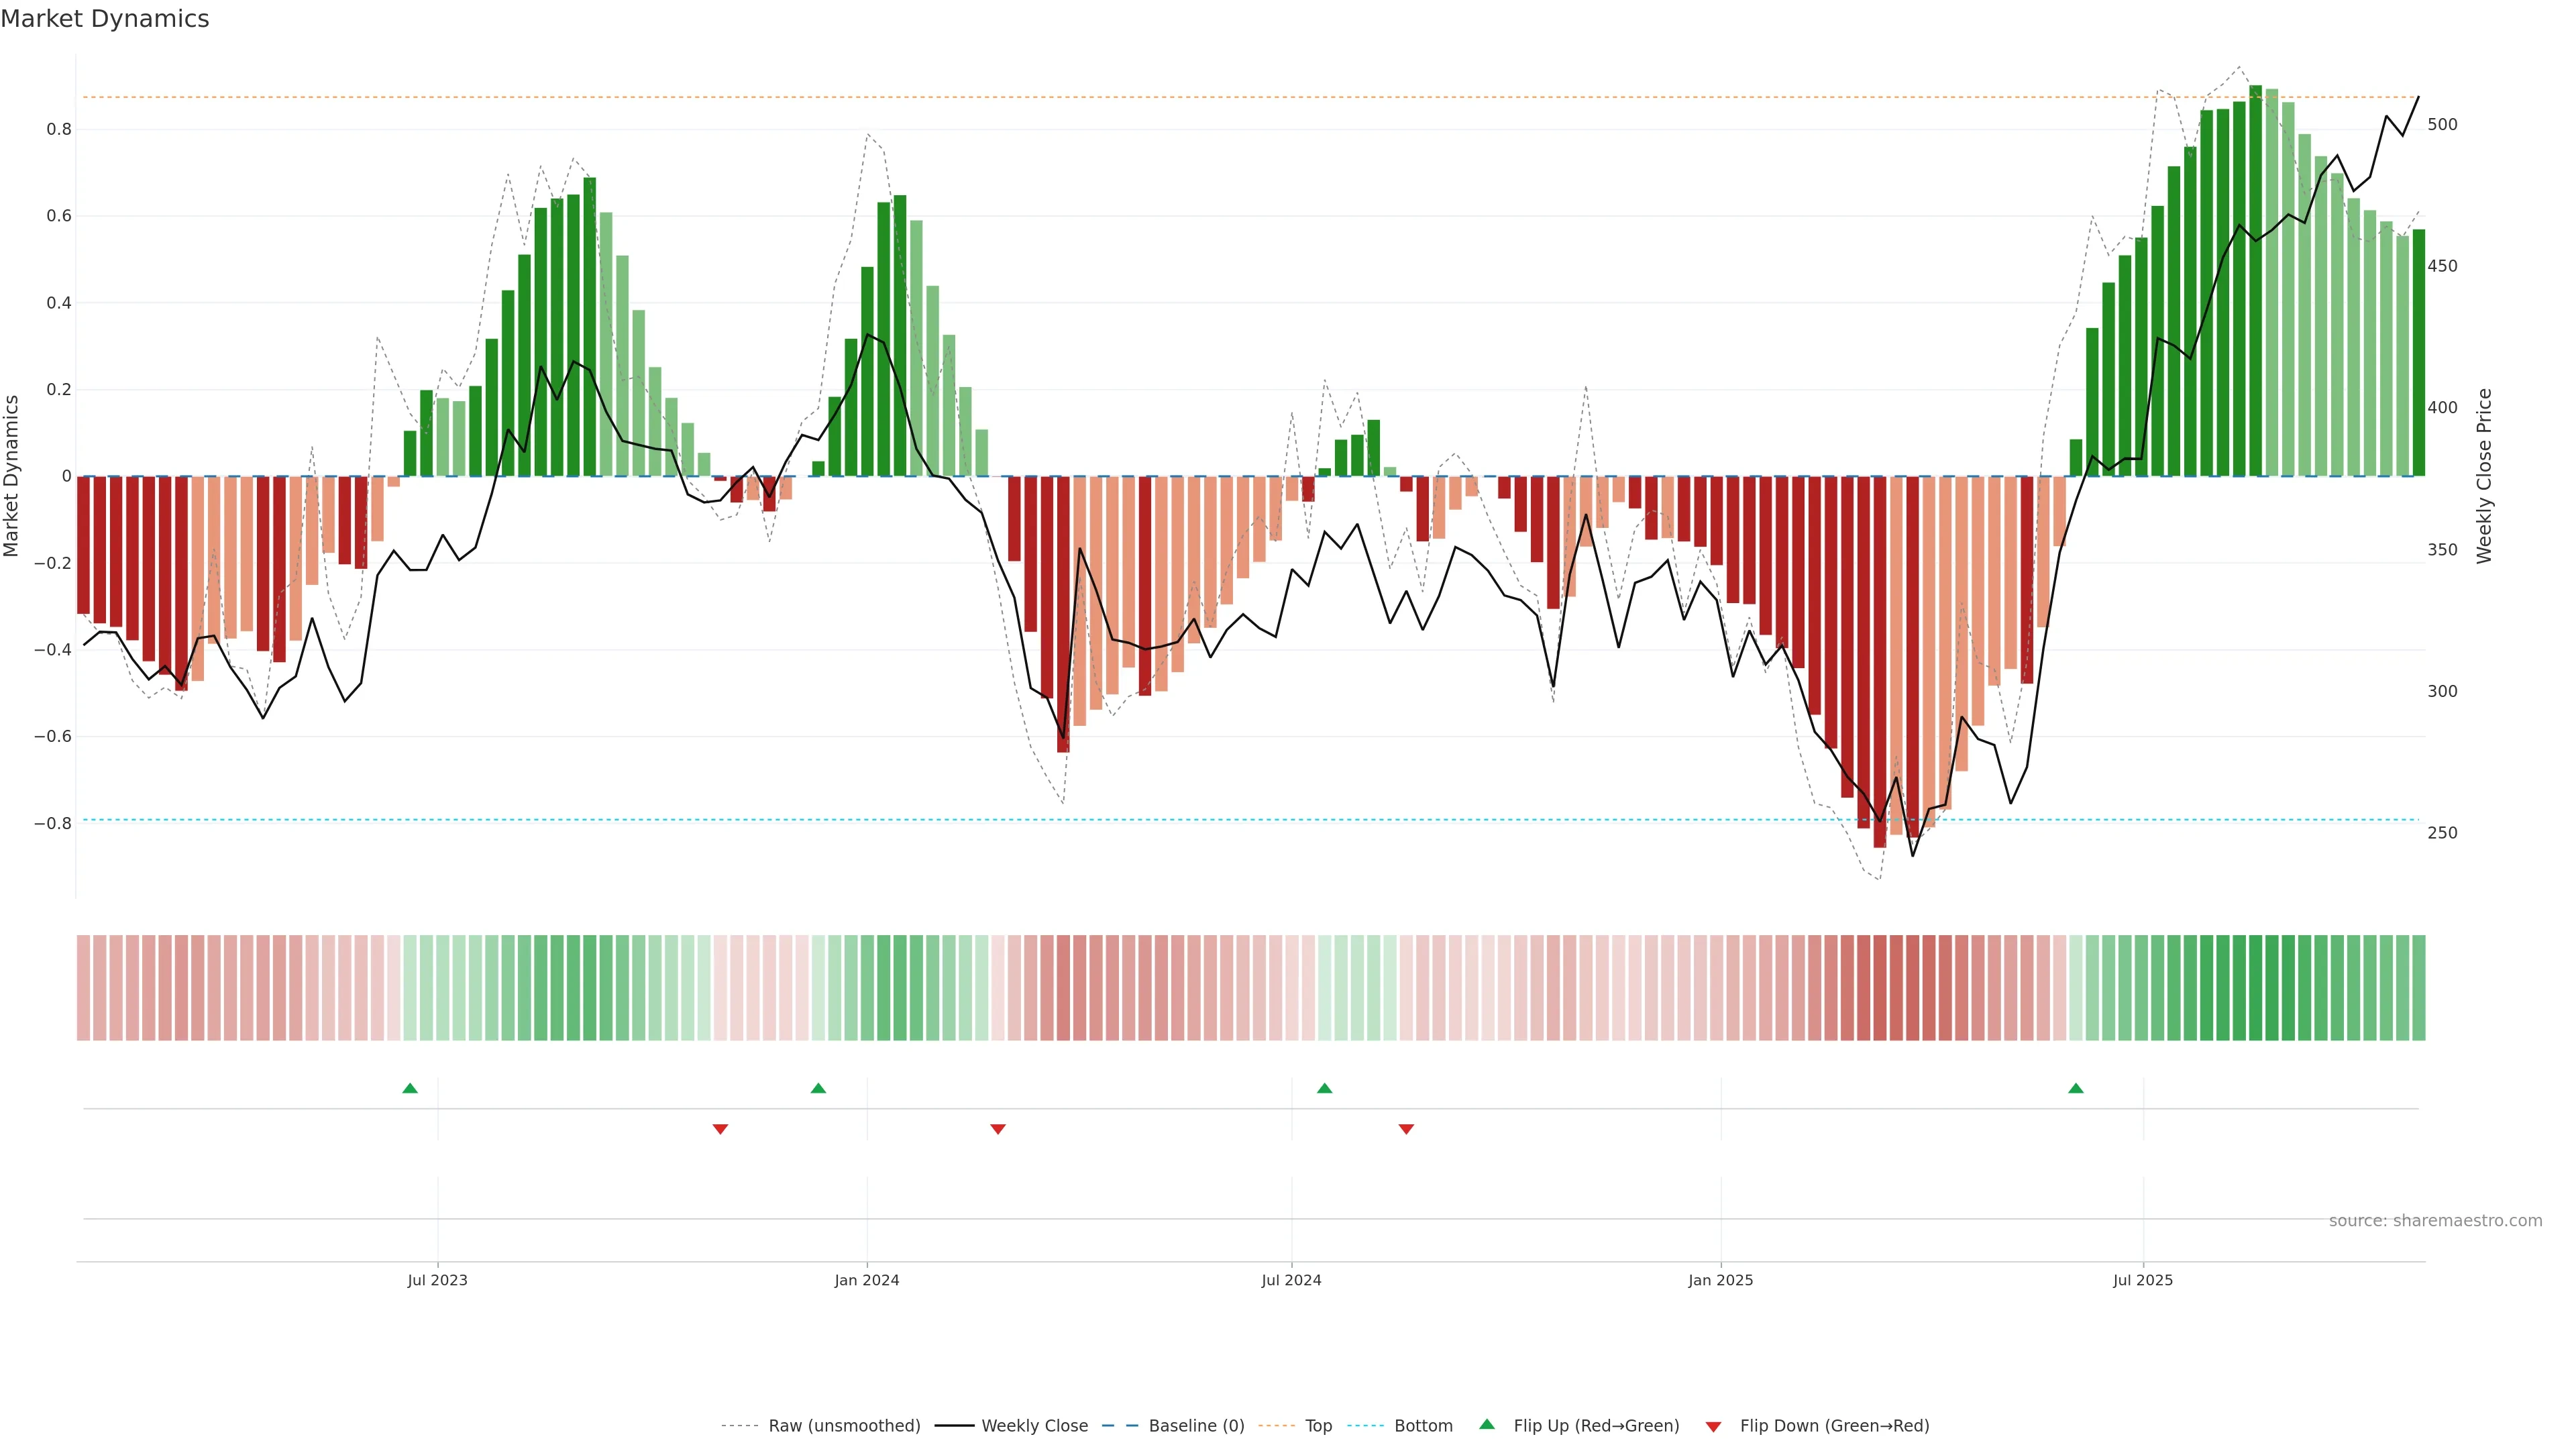
Task: Toggle the Weekly Close legend entry
Action: click(x=1034, y=1426)
